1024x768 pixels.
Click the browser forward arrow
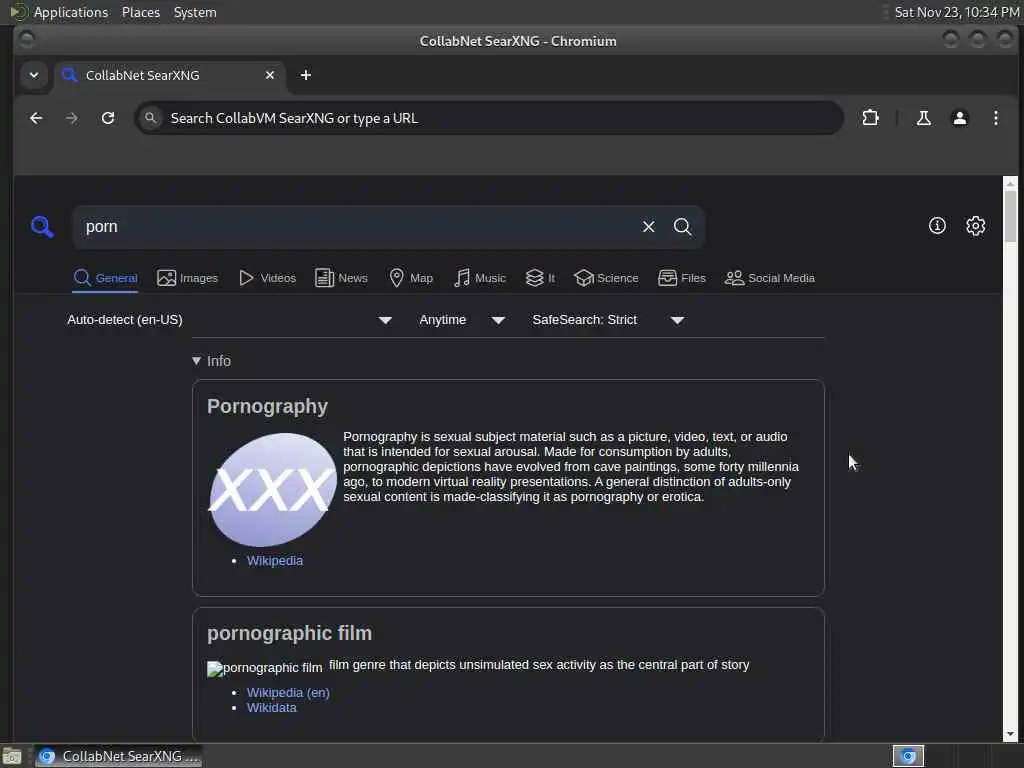coord(72,118)
